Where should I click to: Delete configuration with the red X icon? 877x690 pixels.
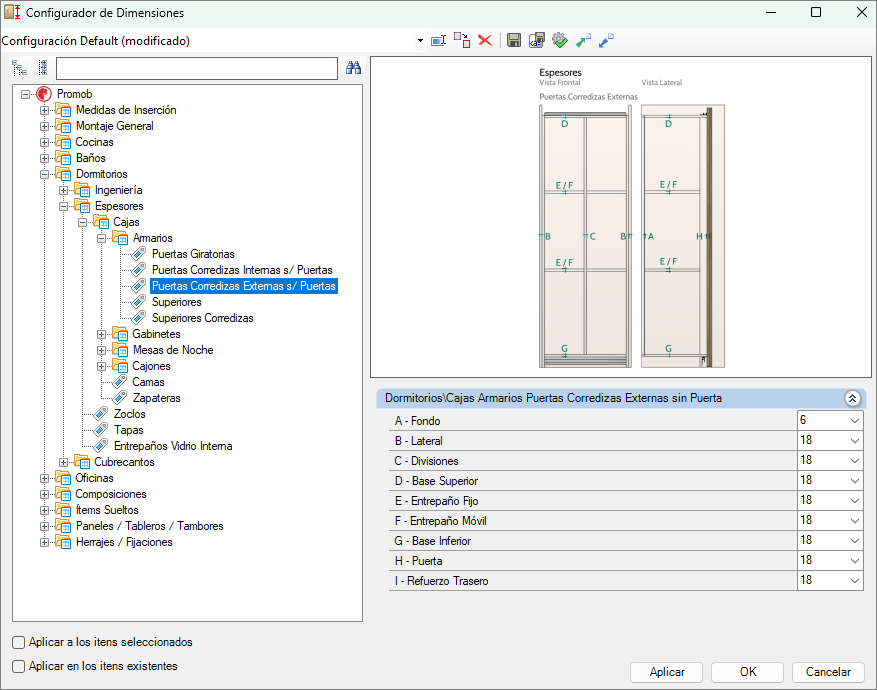[485, 40]
